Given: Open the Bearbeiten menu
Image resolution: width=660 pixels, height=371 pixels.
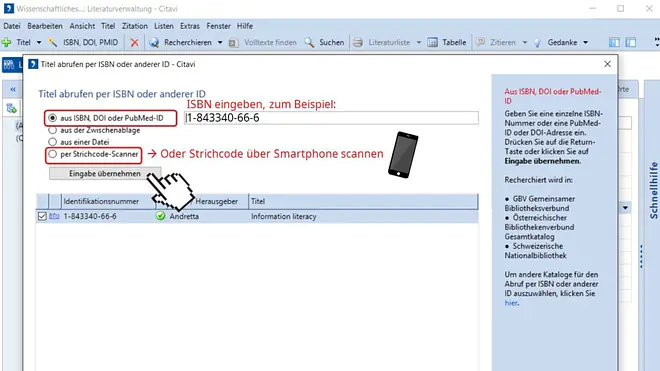Looking at the screenshot, I should pyautogui.click(x=45, y=26).
